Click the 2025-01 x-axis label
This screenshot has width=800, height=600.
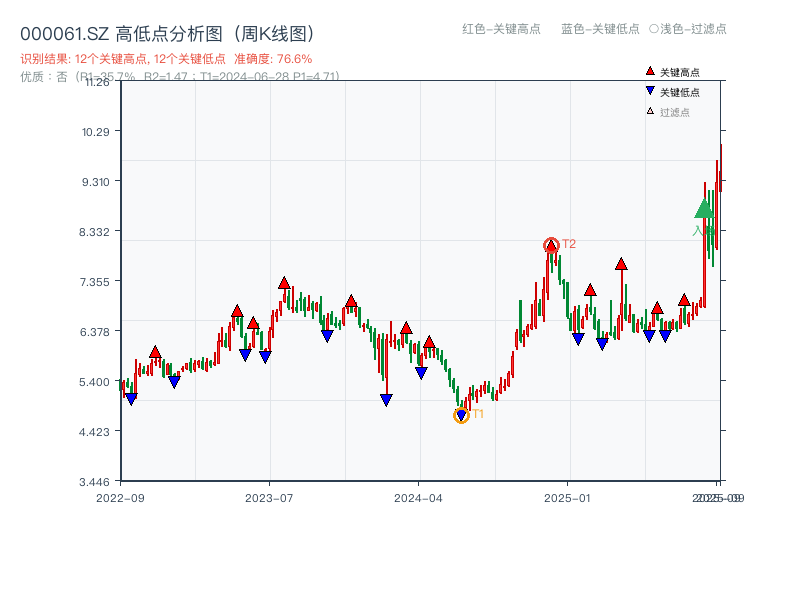[567, 498]
